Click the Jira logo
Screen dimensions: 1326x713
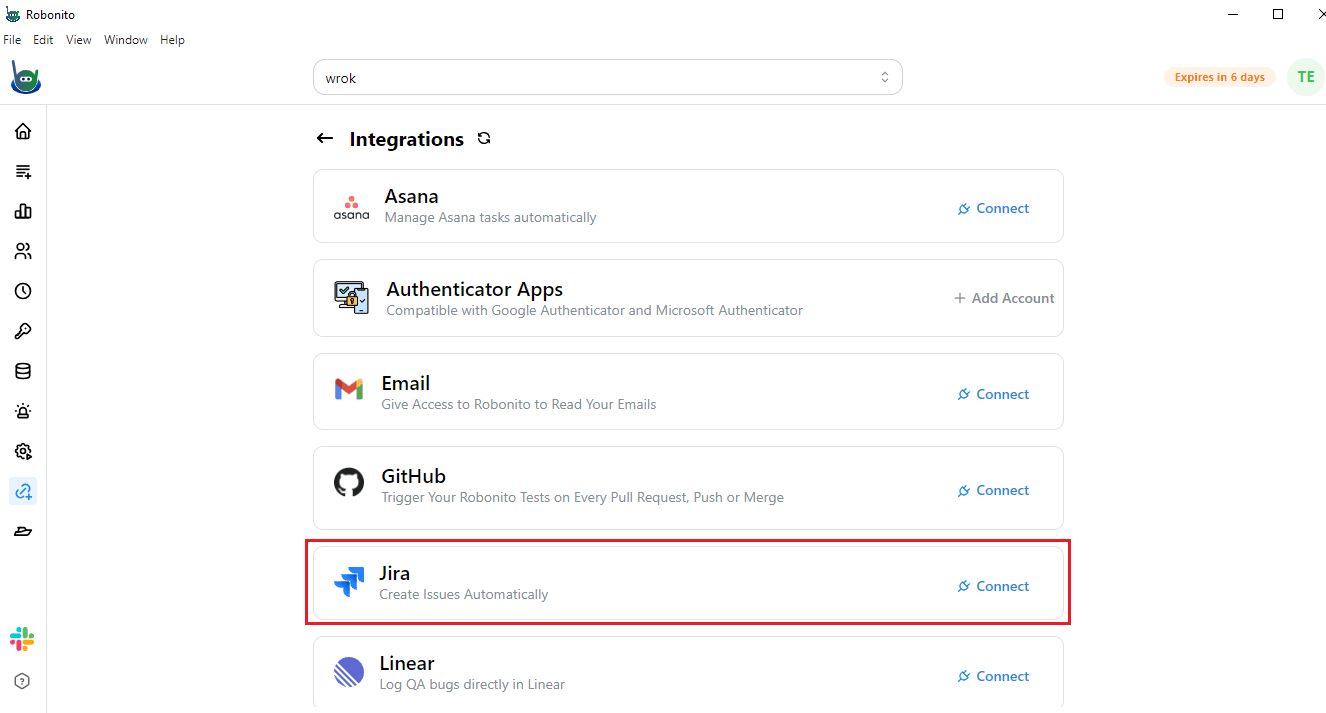pyautogui.click(x=349, y=582)
